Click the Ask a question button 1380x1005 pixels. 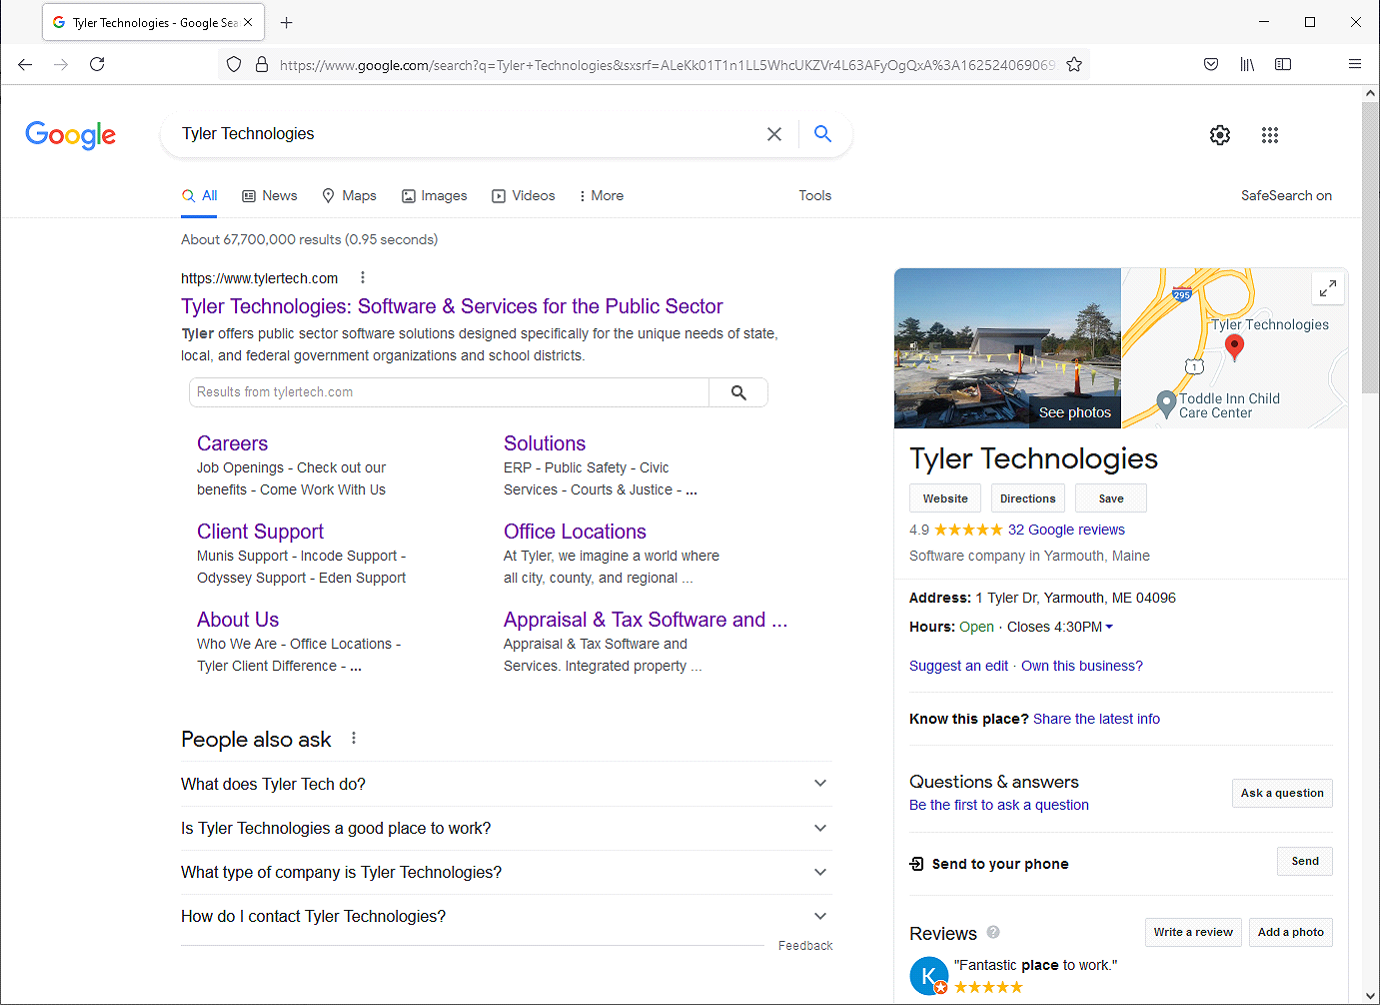[1282, 793]
